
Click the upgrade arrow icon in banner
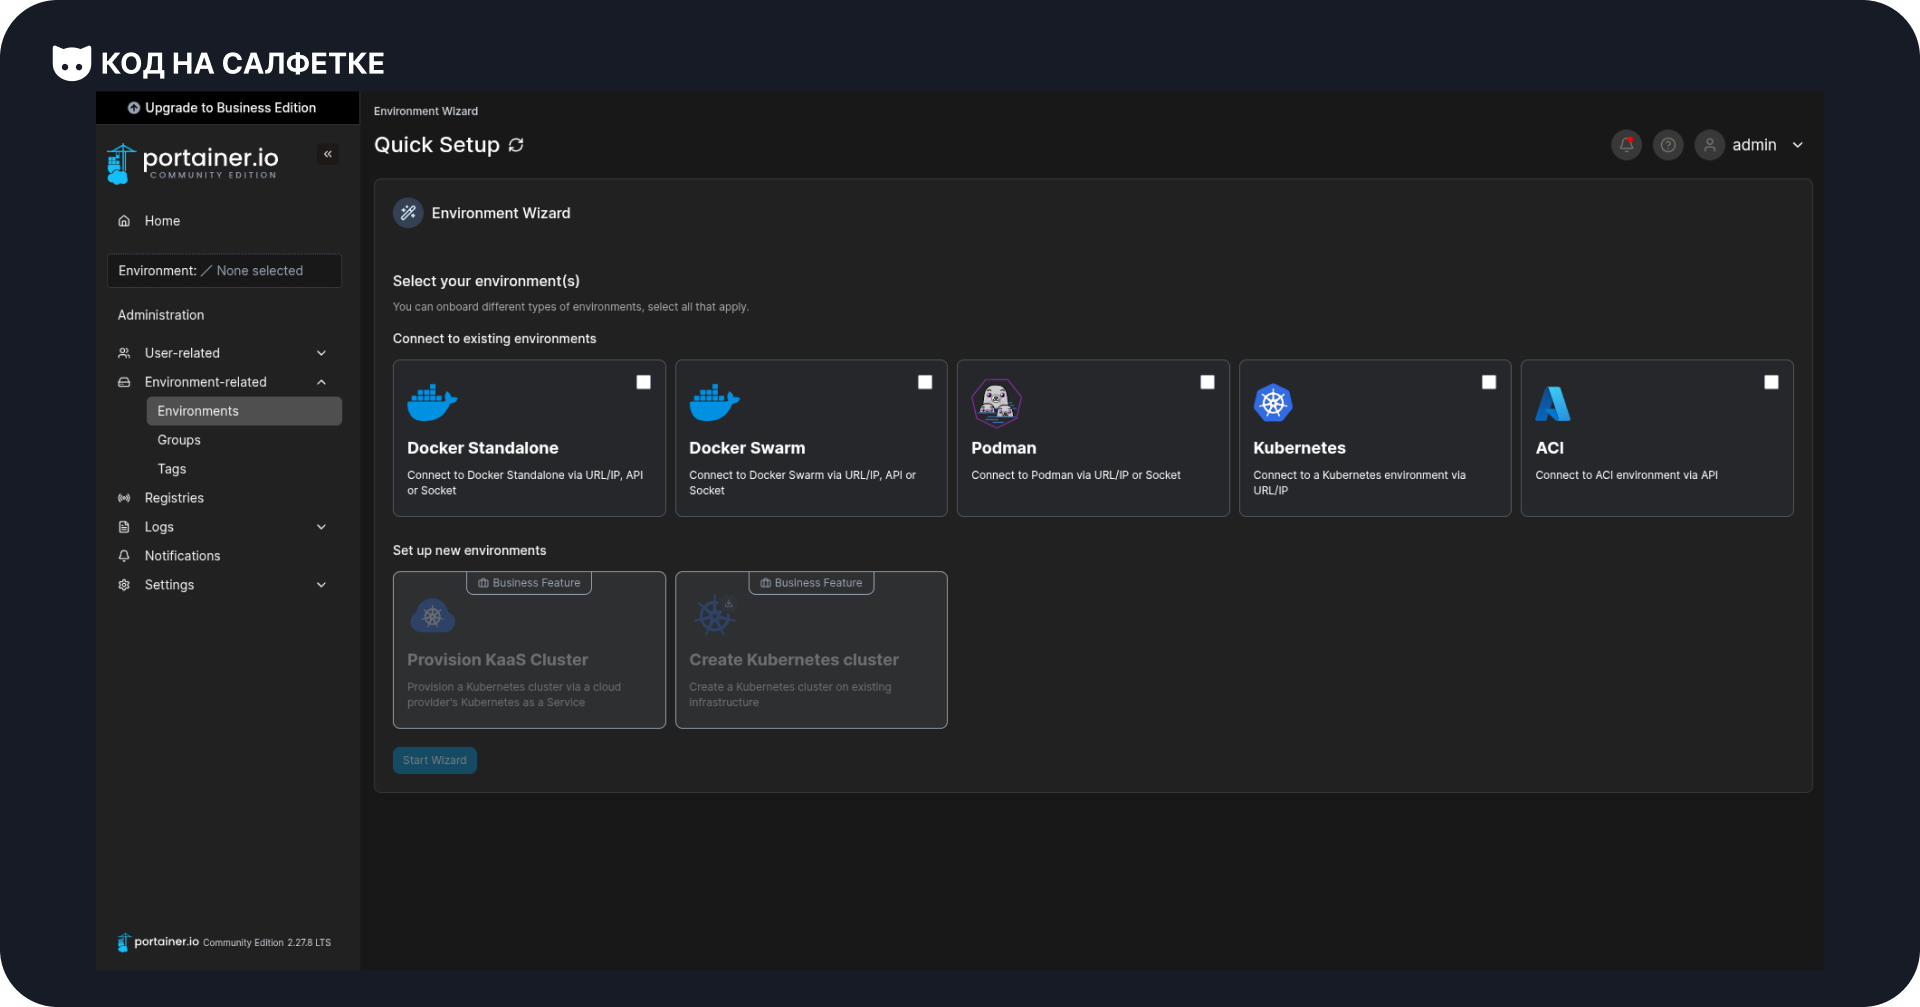[134, 108]
